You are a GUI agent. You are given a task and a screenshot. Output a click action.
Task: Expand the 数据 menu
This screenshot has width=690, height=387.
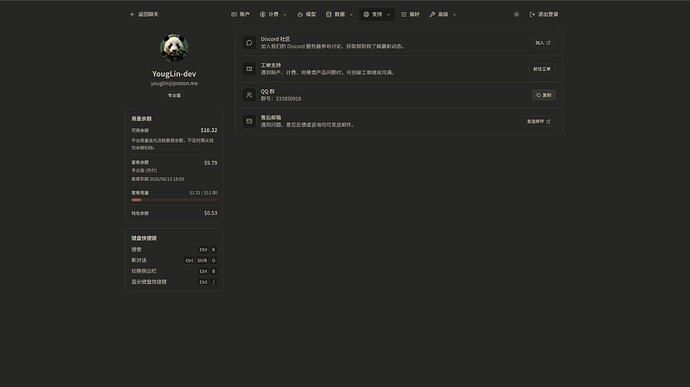tap(339, 14)
